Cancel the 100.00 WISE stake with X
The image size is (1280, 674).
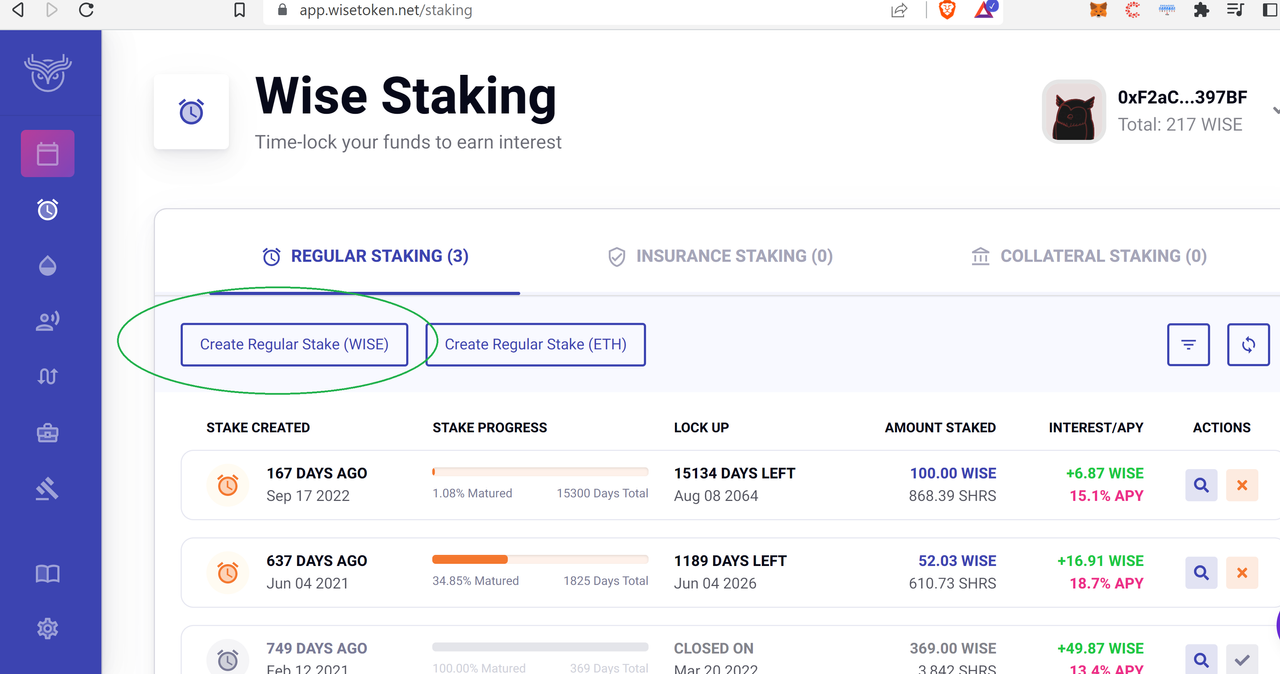coord(1242,485)
